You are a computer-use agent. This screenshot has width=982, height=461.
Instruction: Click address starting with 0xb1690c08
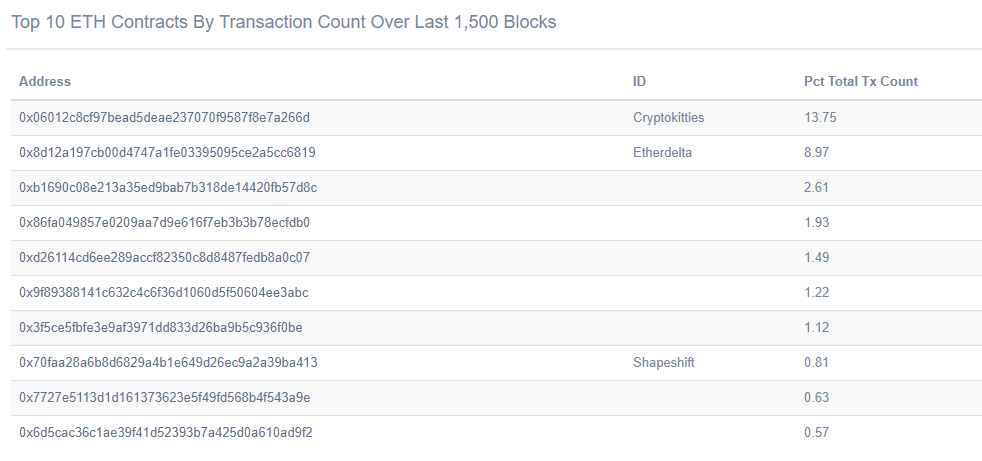click(x=168, y=188)
